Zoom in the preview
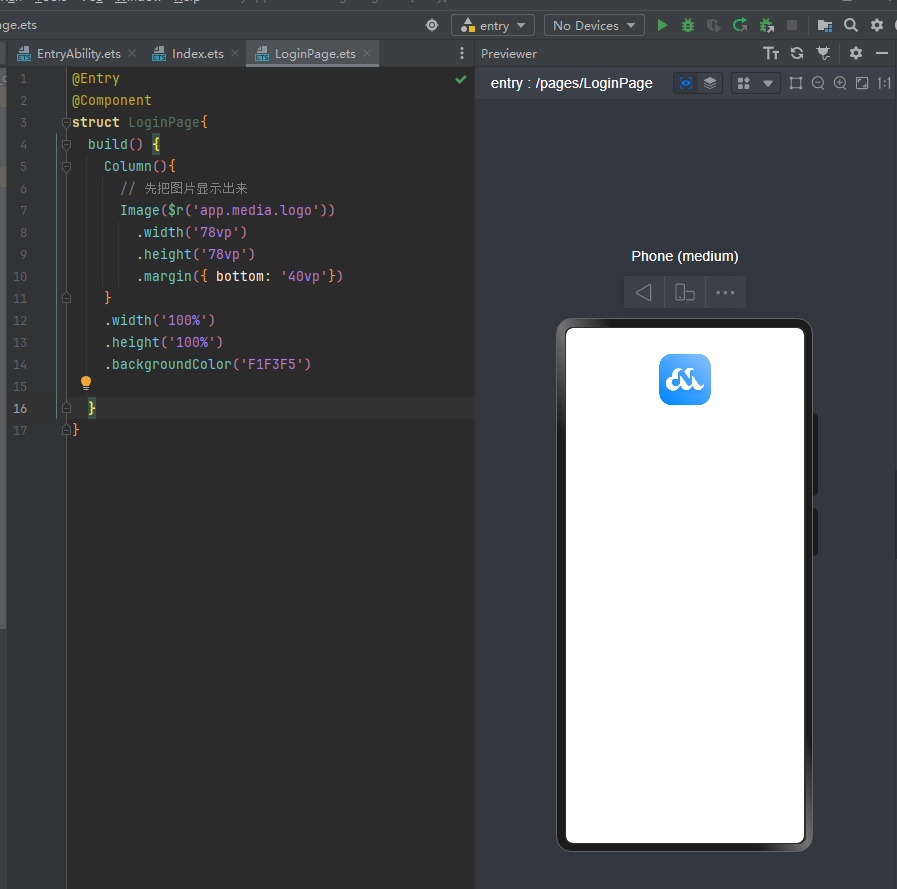The image size is (897, 889). (840, 84)
